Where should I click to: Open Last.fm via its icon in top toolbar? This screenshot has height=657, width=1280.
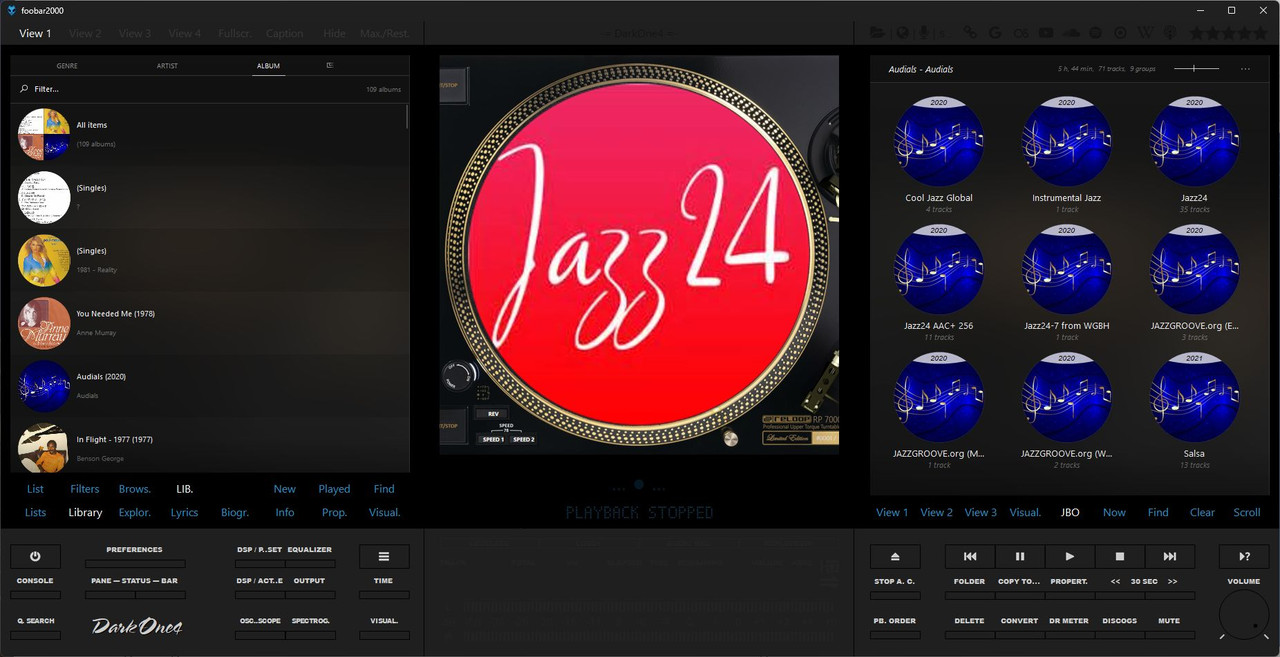coord(1021,33)
